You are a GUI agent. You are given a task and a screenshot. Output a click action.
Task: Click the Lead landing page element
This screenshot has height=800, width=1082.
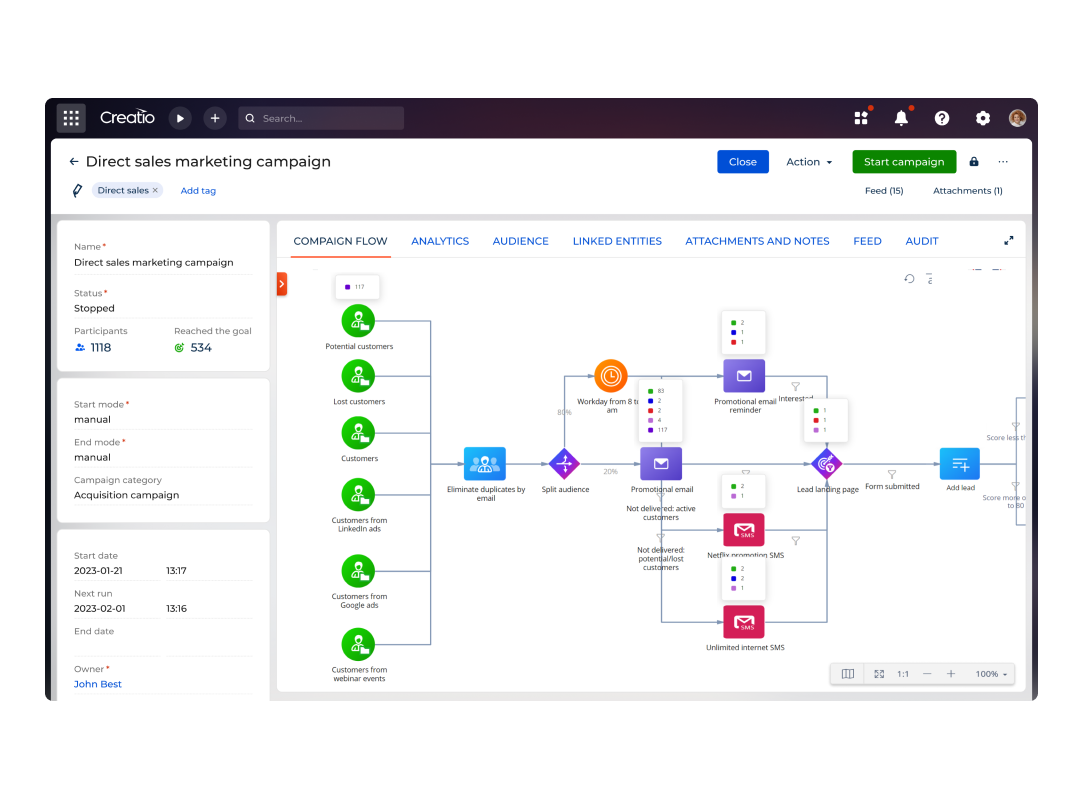pos(825,463)
